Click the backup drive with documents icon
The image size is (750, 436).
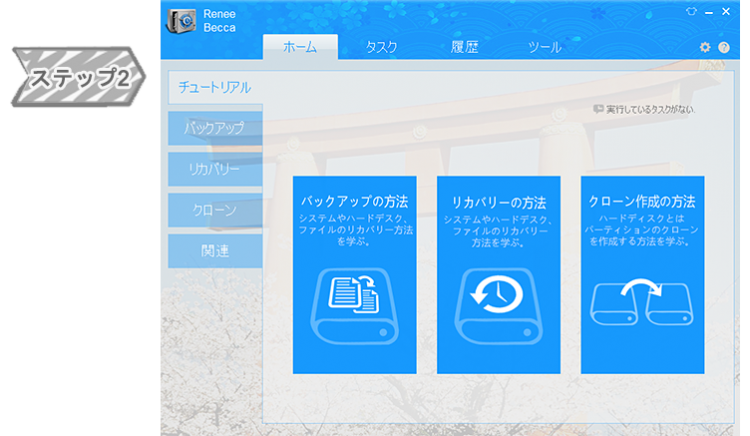click(x=354, y=306)
